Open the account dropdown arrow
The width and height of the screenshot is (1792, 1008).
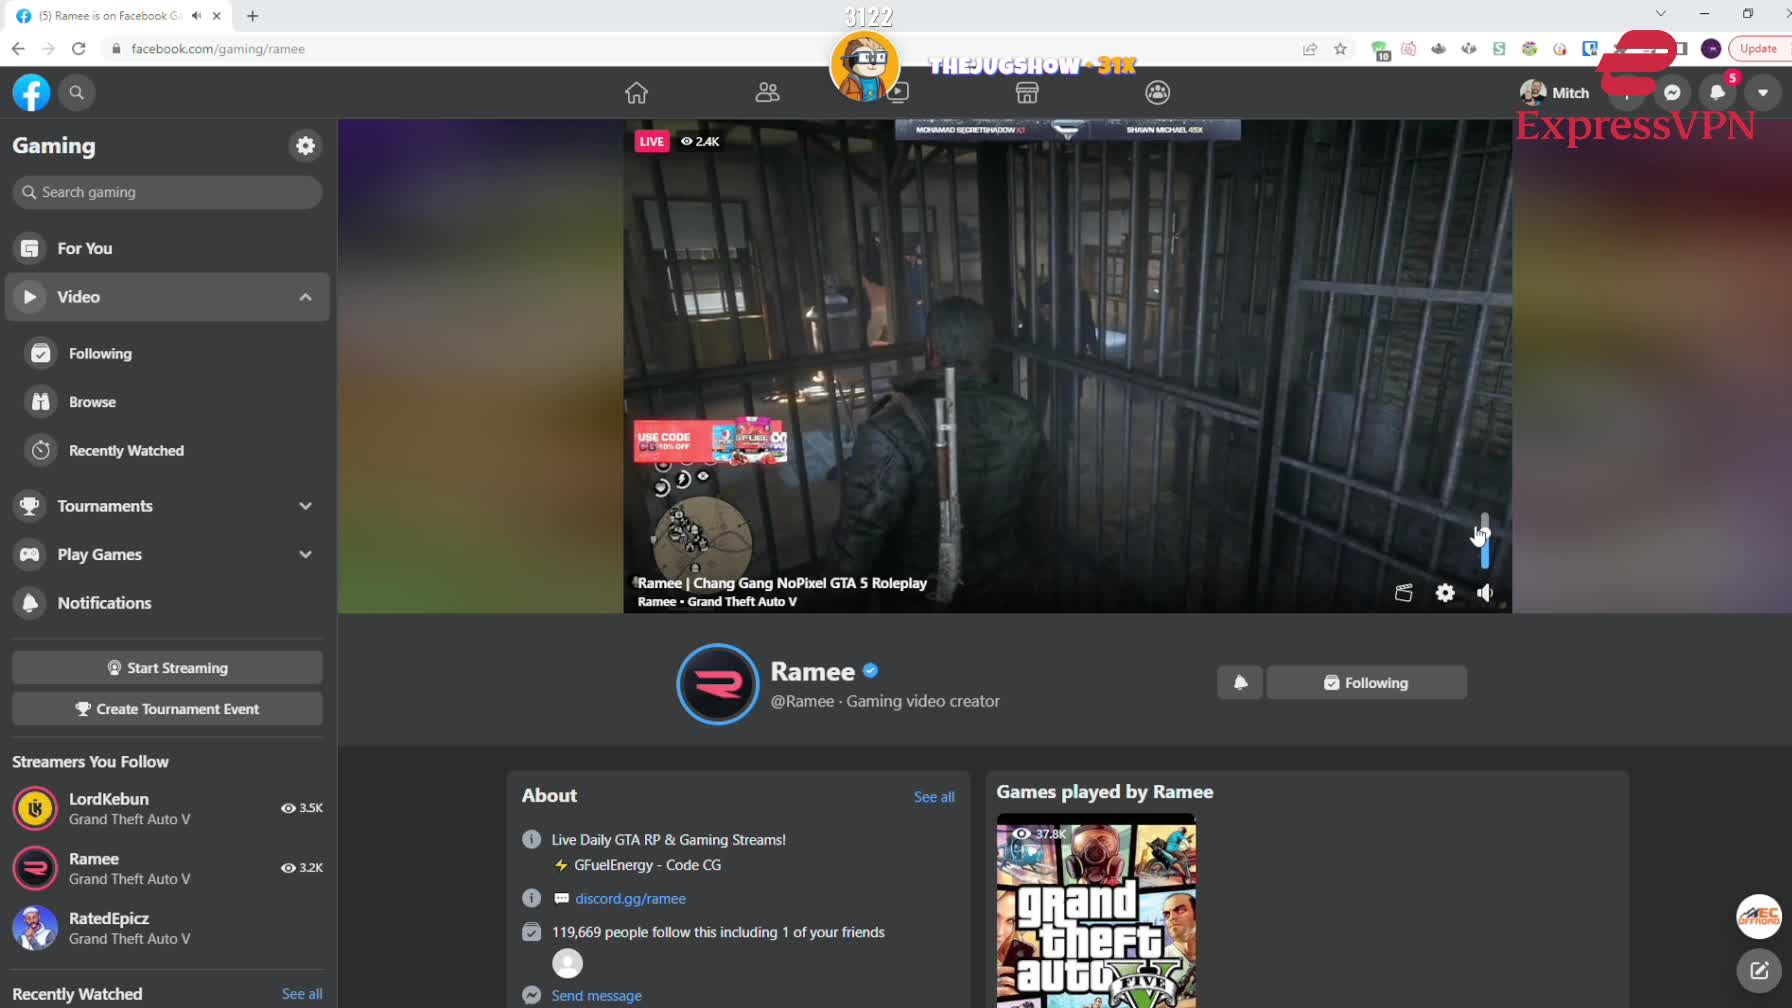coord(1762,93)
